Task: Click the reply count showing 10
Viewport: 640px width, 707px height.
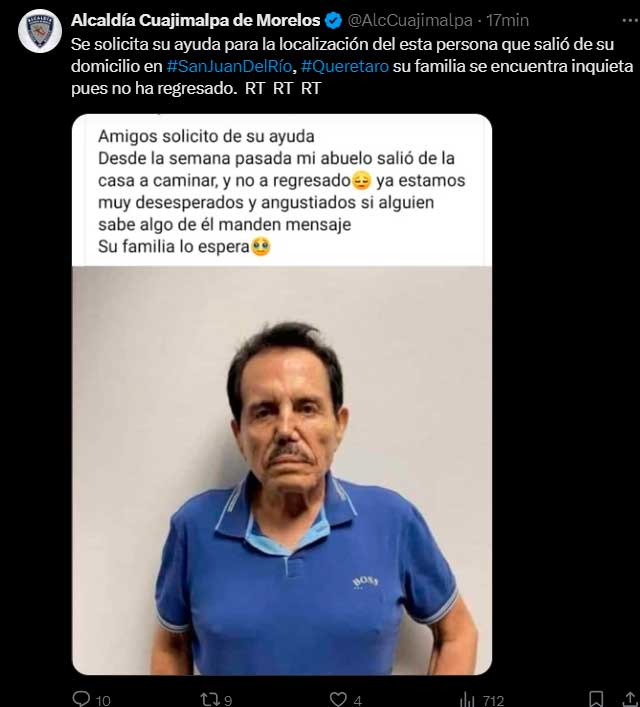Action: tap(103, 700)
